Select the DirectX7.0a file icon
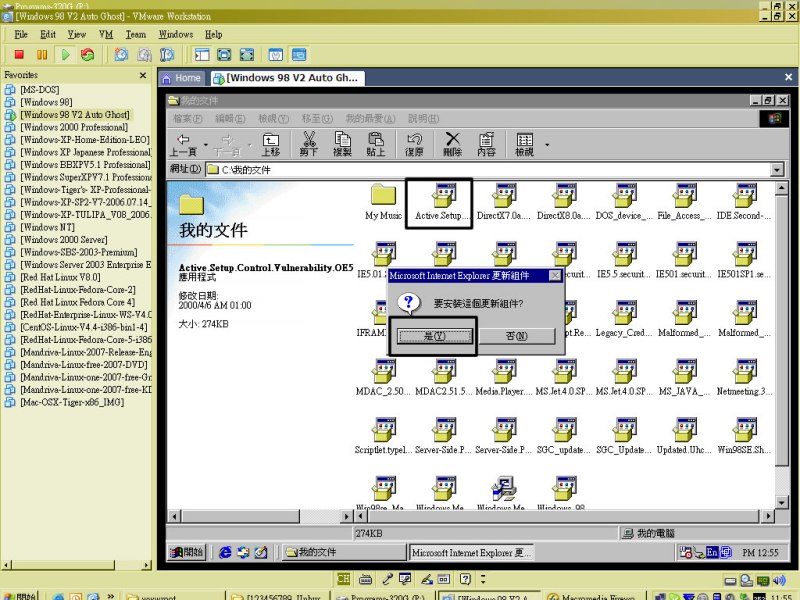This screenshot has height=600, width=800. pyautogui.click(x=504, y=202)
